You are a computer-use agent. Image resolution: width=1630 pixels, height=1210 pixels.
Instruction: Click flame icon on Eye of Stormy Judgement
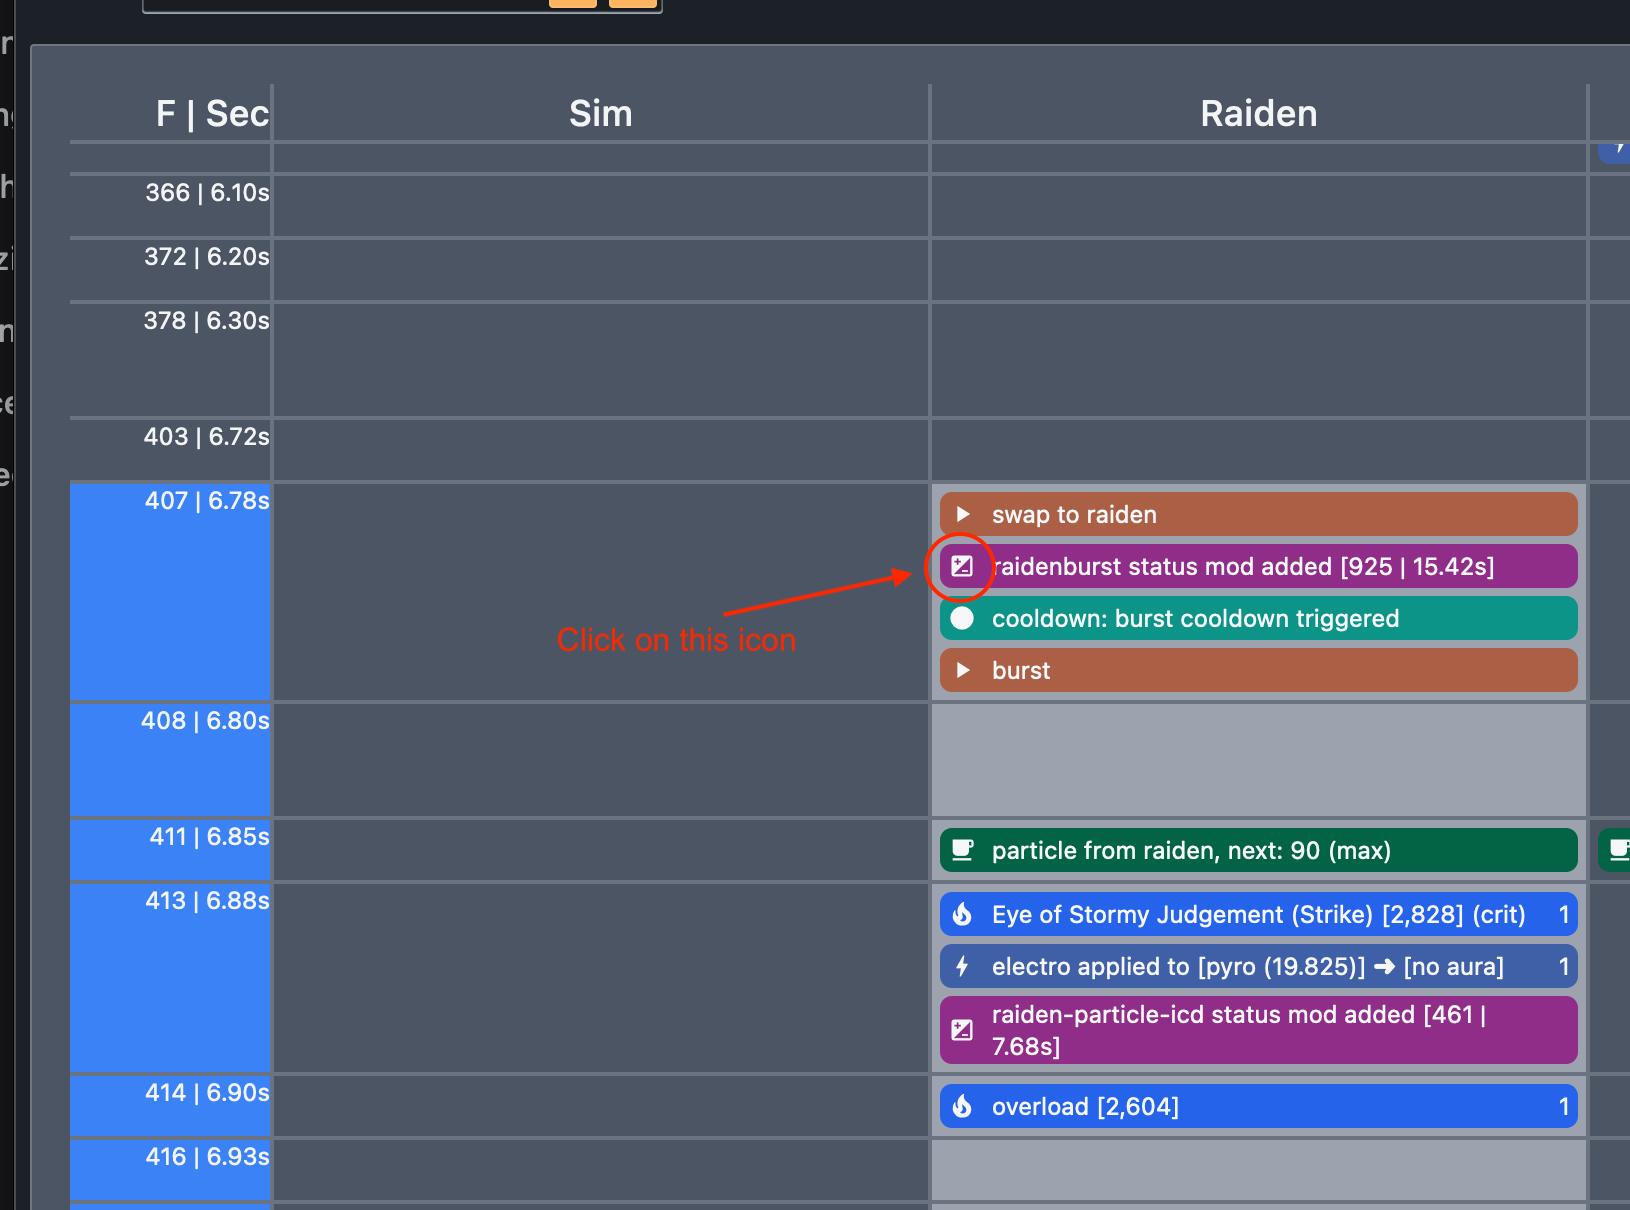(962, 914)
